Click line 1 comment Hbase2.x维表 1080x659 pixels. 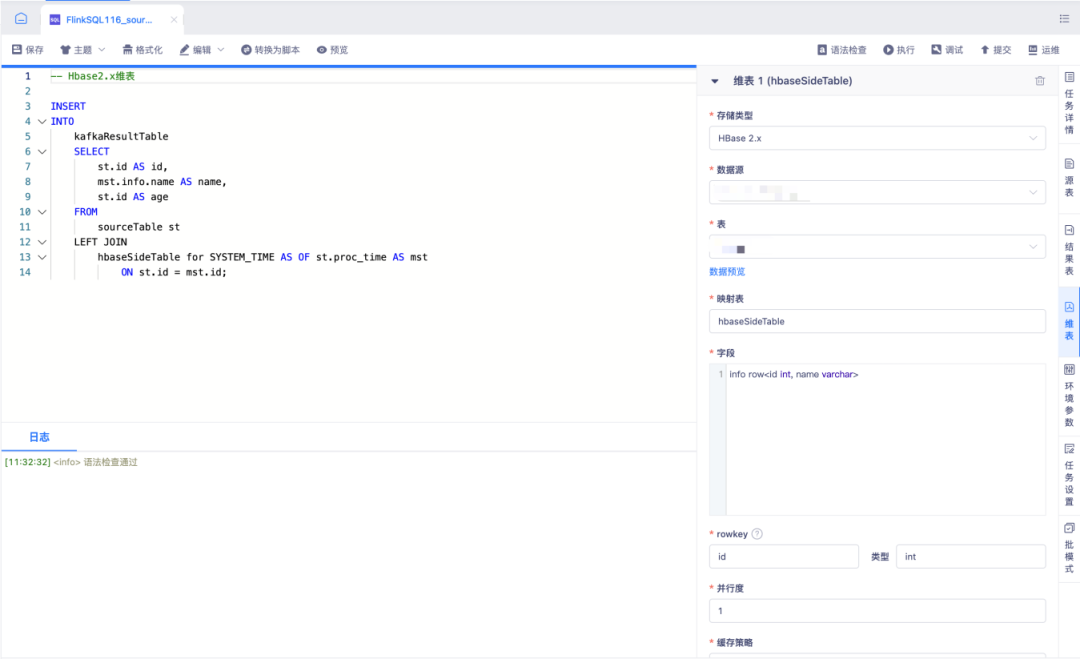[93, 76]
